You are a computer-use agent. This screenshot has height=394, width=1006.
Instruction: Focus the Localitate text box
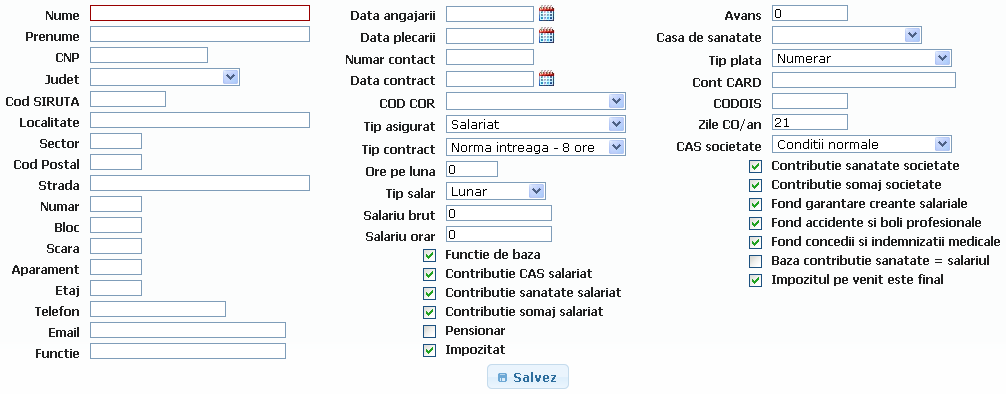coord(200,120)
